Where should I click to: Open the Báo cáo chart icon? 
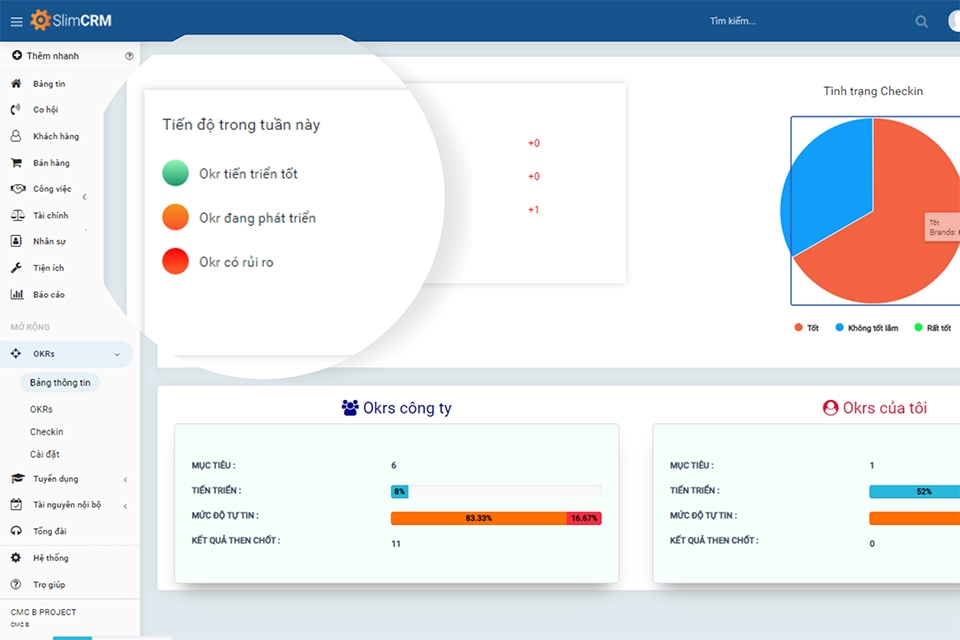(16, 294)
